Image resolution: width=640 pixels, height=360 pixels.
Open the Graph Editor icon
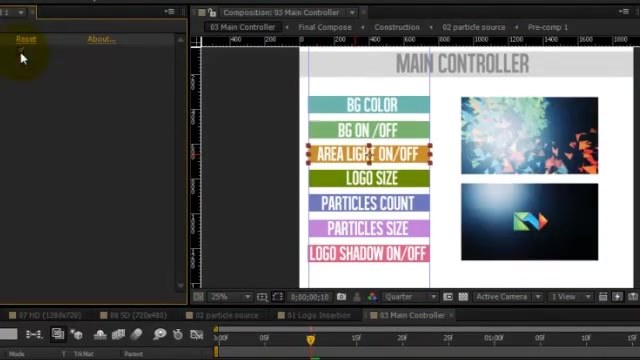pos(197,335)
